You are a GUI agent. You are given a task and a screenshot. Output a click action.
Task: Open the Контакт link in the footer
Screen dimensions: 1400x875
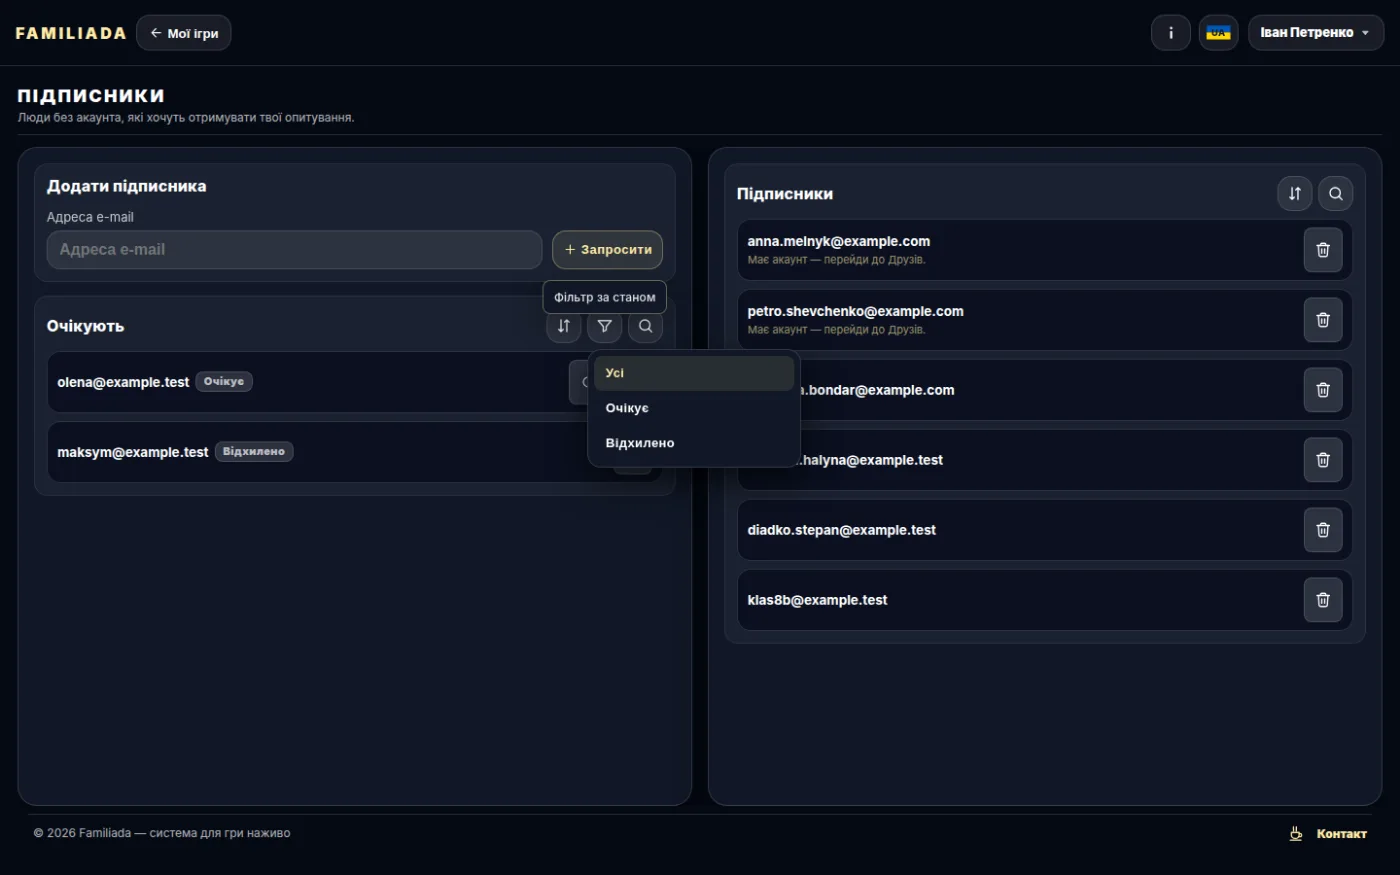point(1341,834)
